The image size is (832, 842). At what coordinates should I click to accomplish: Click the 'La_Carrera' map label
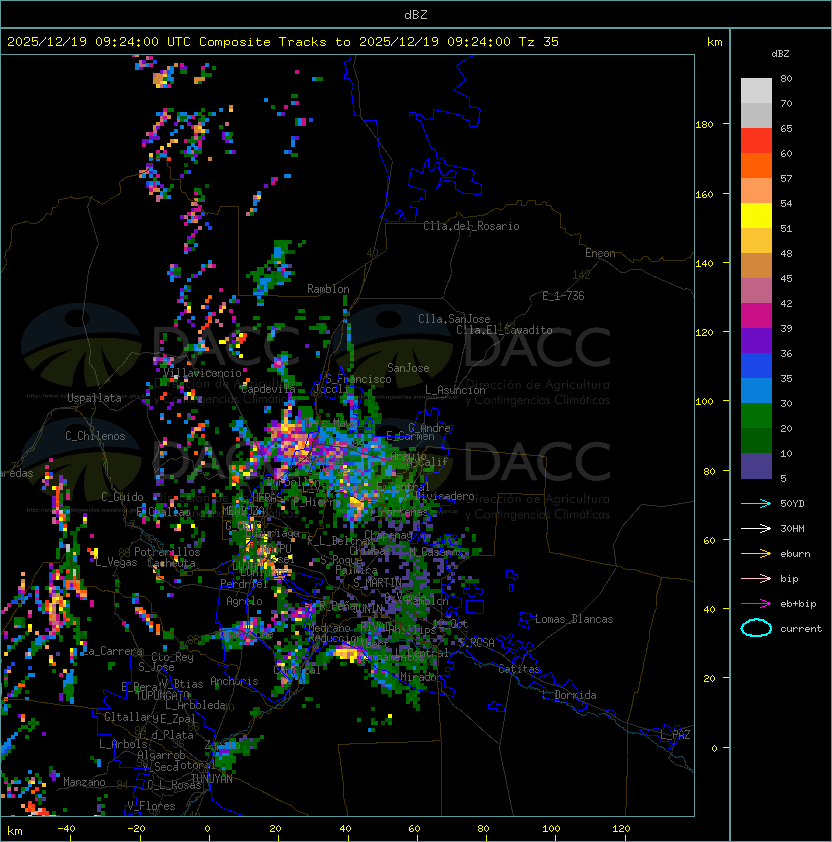click(x=112, y=651)
